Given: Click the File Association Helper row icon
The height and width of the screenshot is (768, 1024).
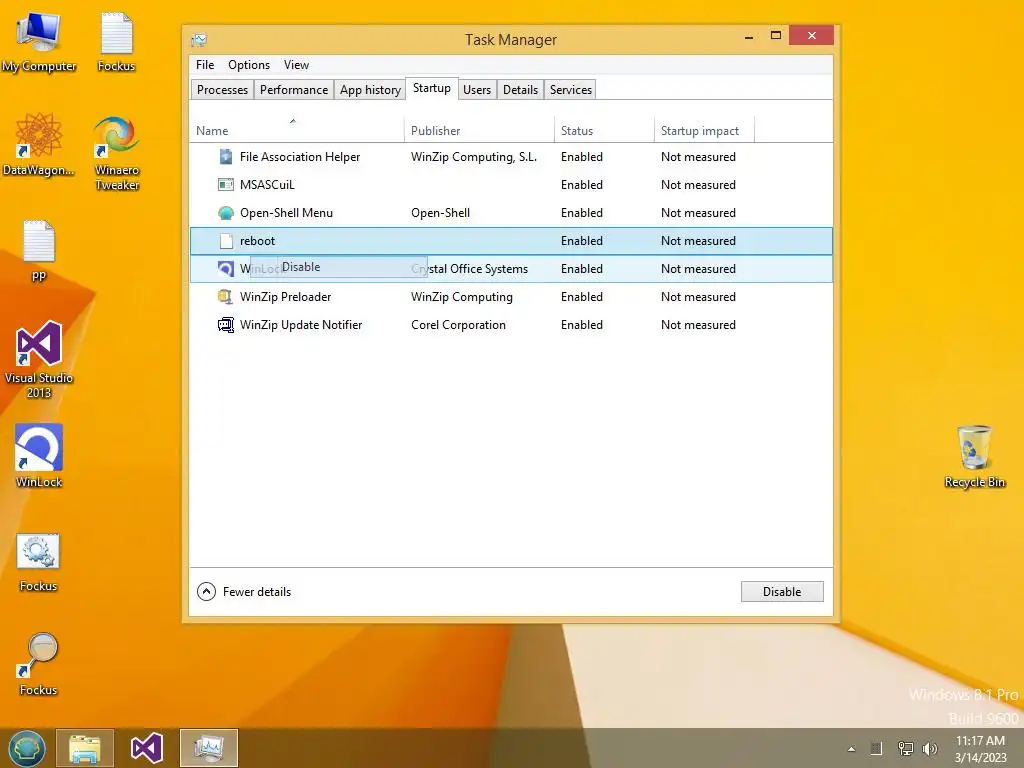Looking at the screenshot, I should pos(225,157).
